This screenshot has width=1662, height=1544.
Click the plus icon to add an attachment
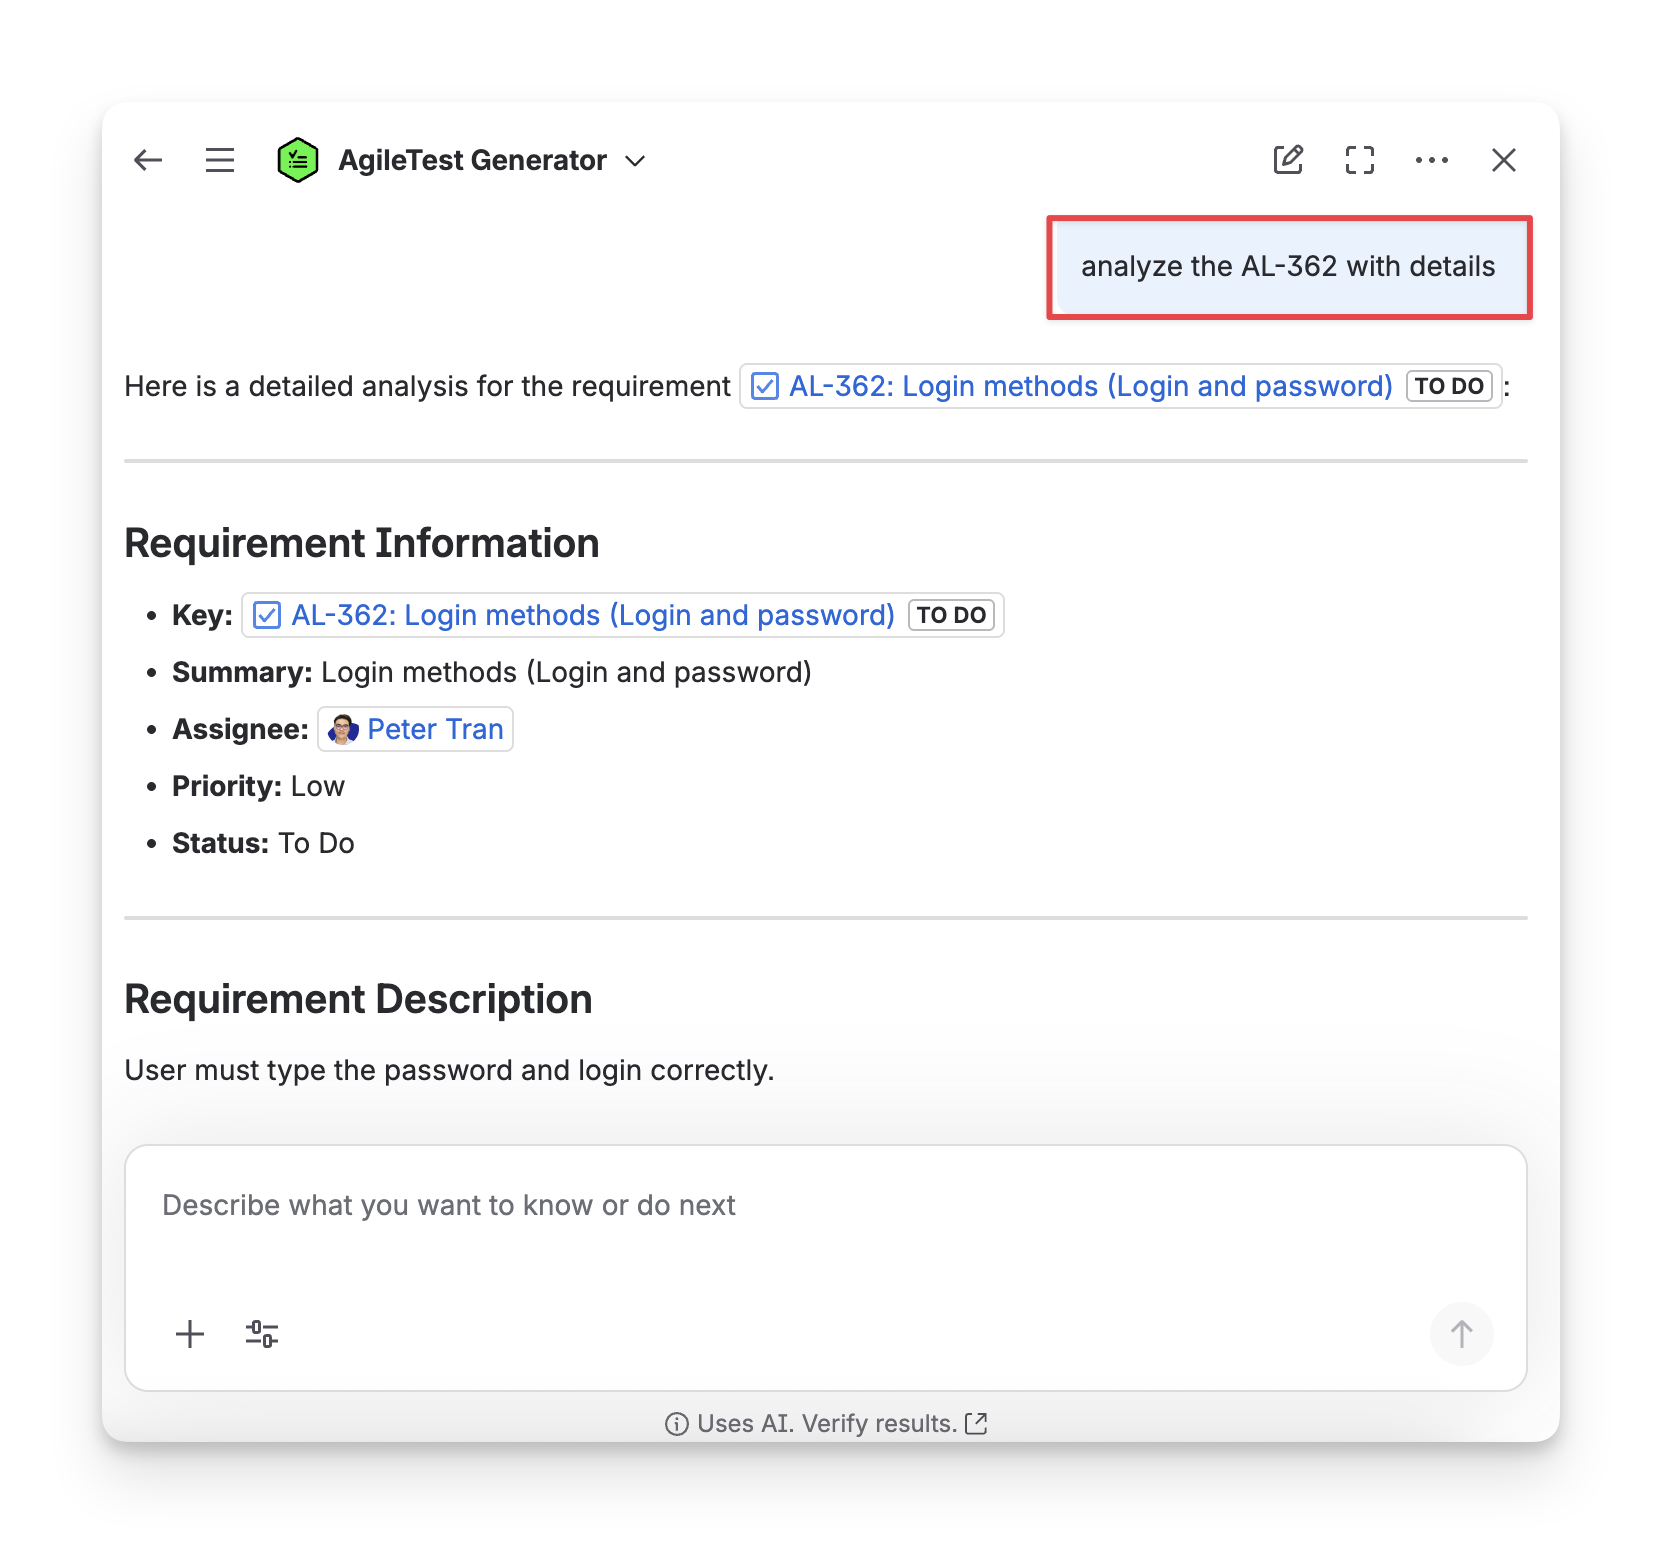[190, 1334]
